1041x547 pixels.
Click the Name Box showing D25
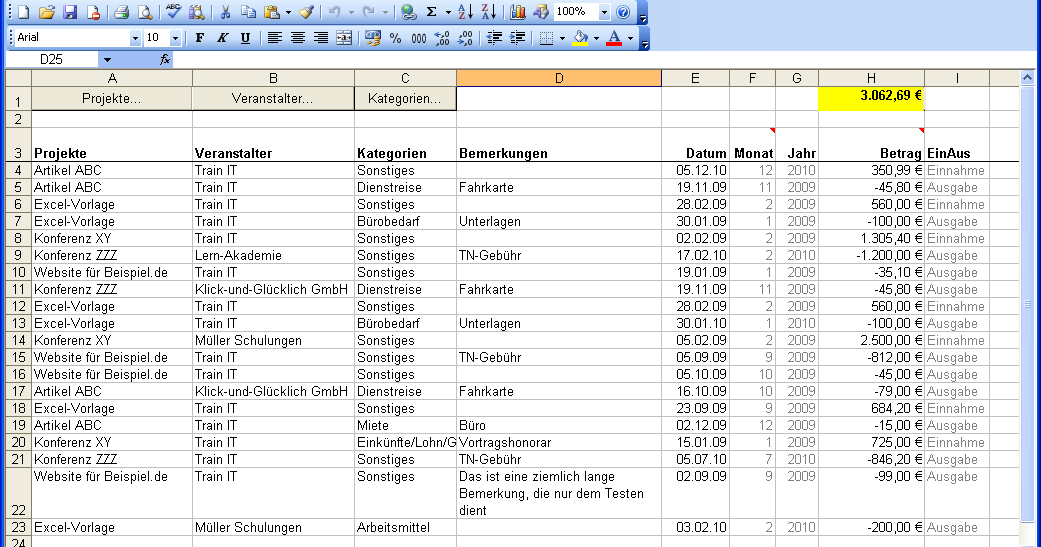(x=52, y=60)
